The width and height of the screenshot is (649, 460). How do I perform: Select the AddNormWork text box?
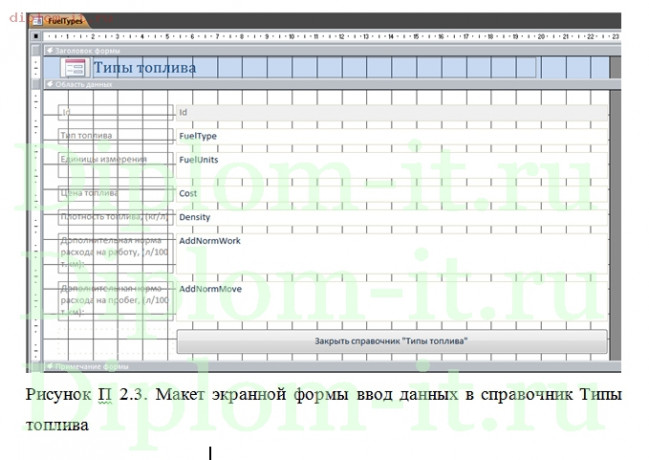392,253
